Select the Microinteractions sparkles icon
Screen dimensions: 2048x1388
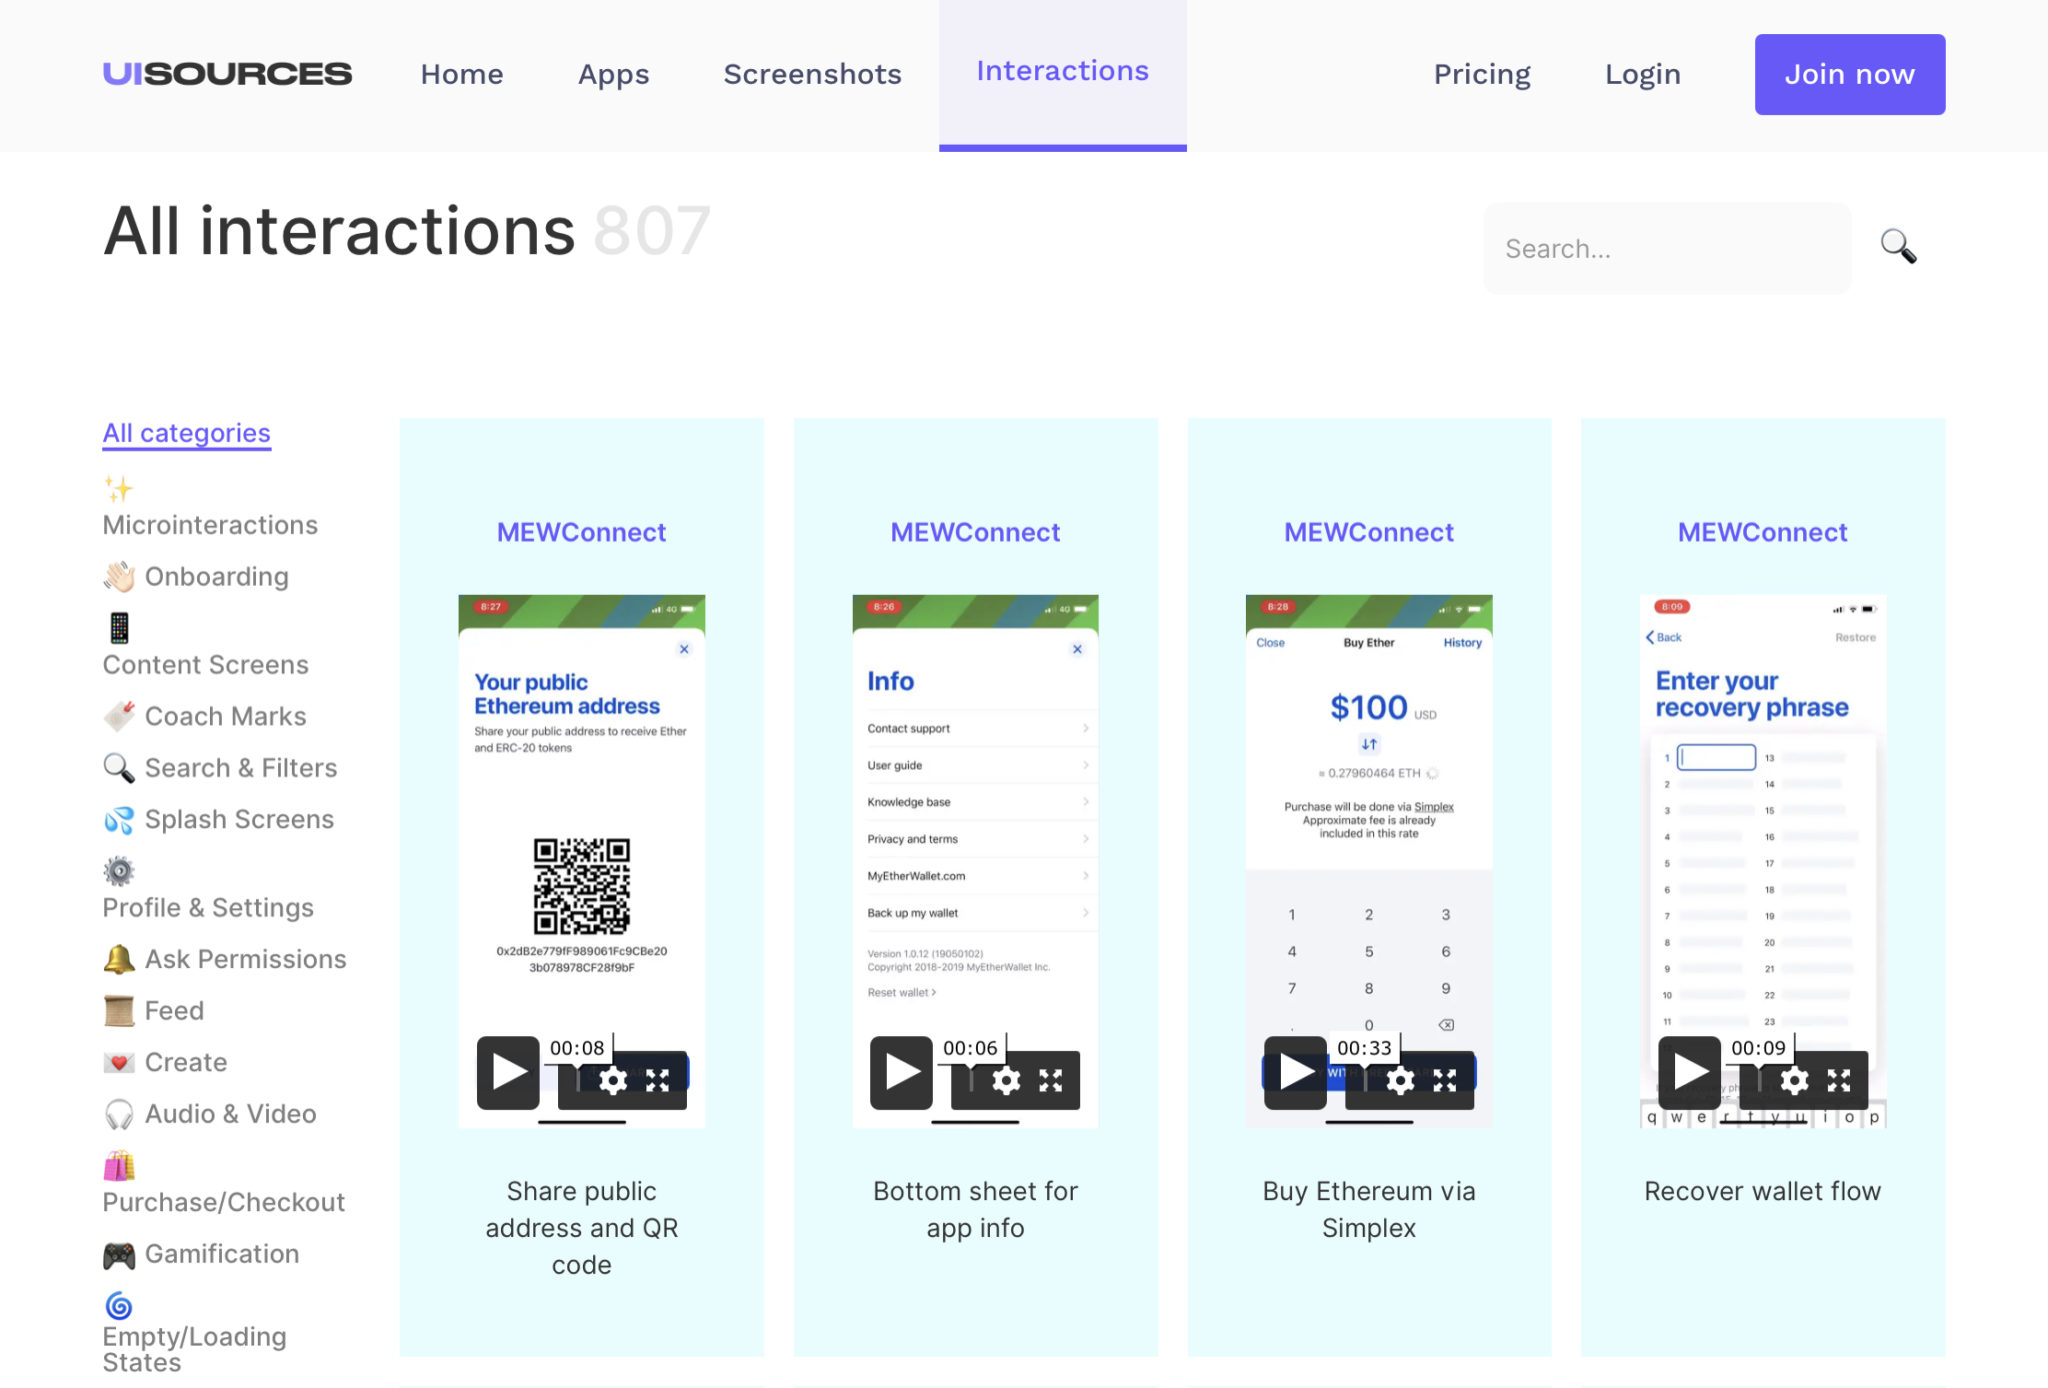click(117, 490)
